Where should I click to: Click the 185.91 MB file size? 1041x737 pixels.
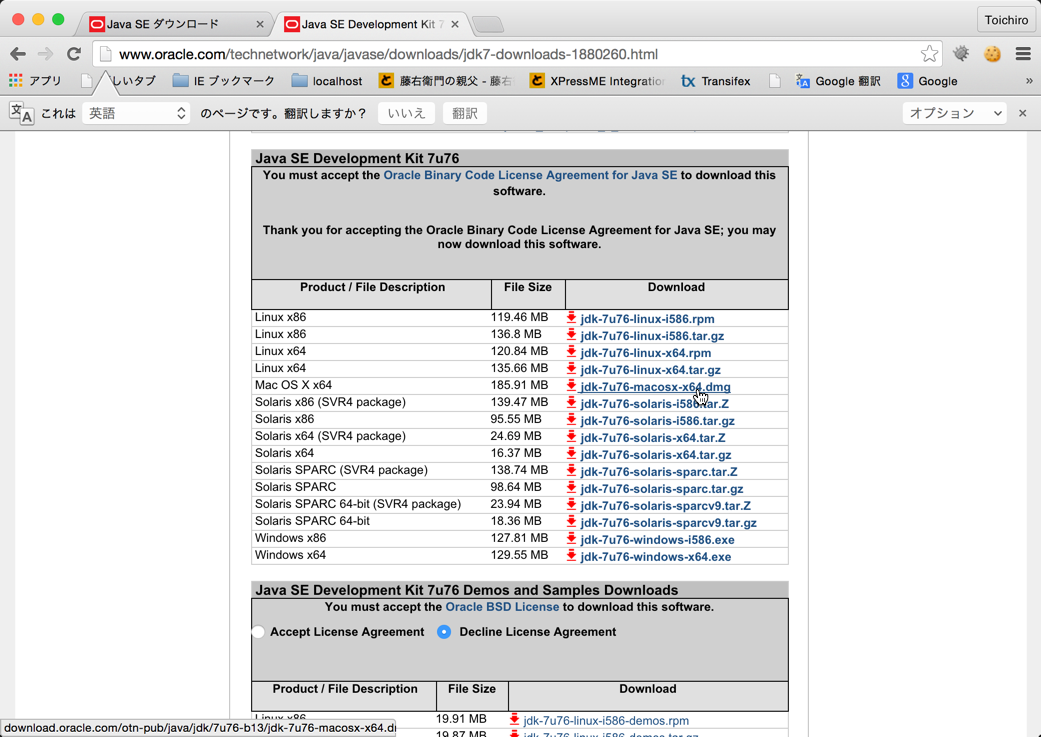[519, 385]
